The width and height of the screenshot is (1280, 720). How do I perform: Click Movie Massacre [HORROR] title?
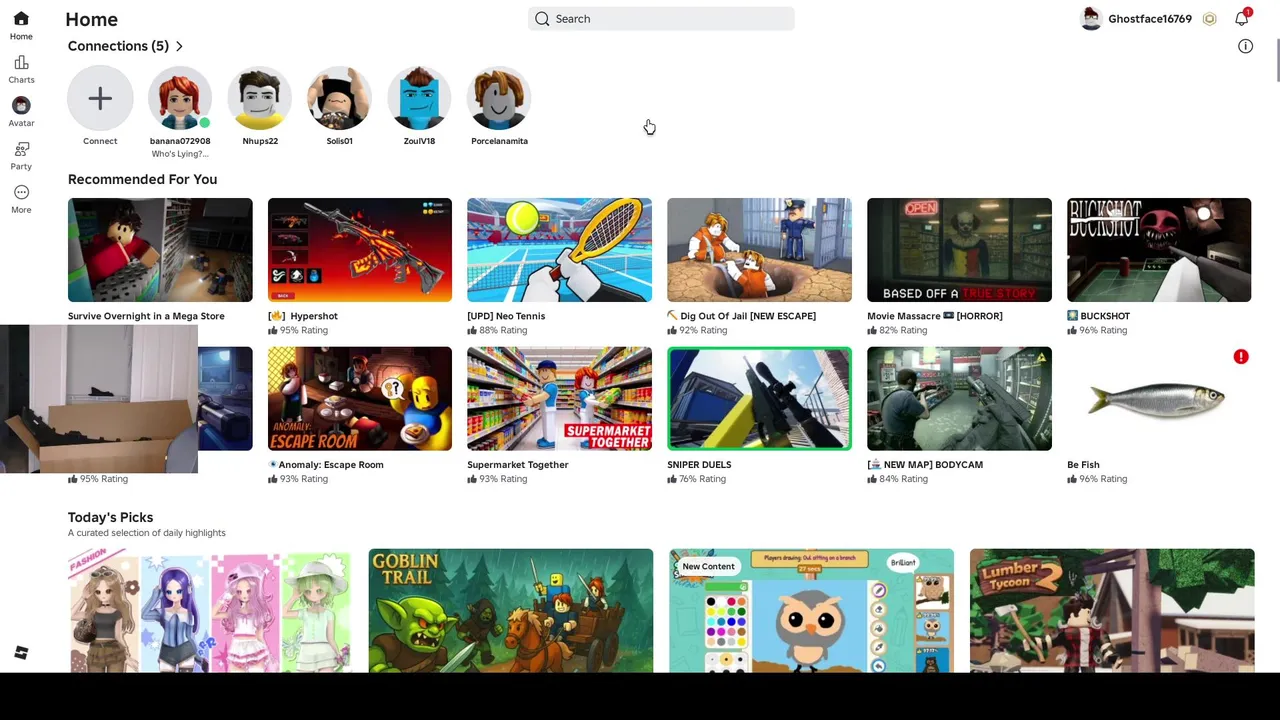935,316
